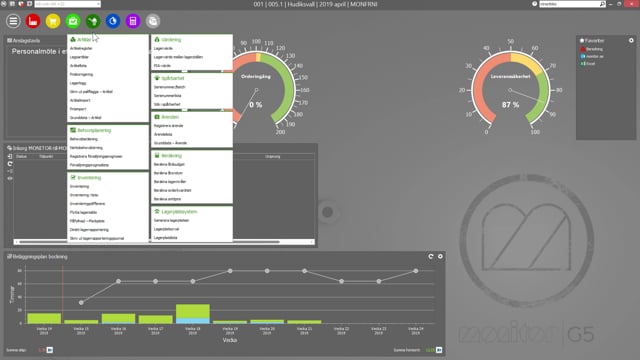Open the monitor.se favorite link

click(x=592, y=56)
